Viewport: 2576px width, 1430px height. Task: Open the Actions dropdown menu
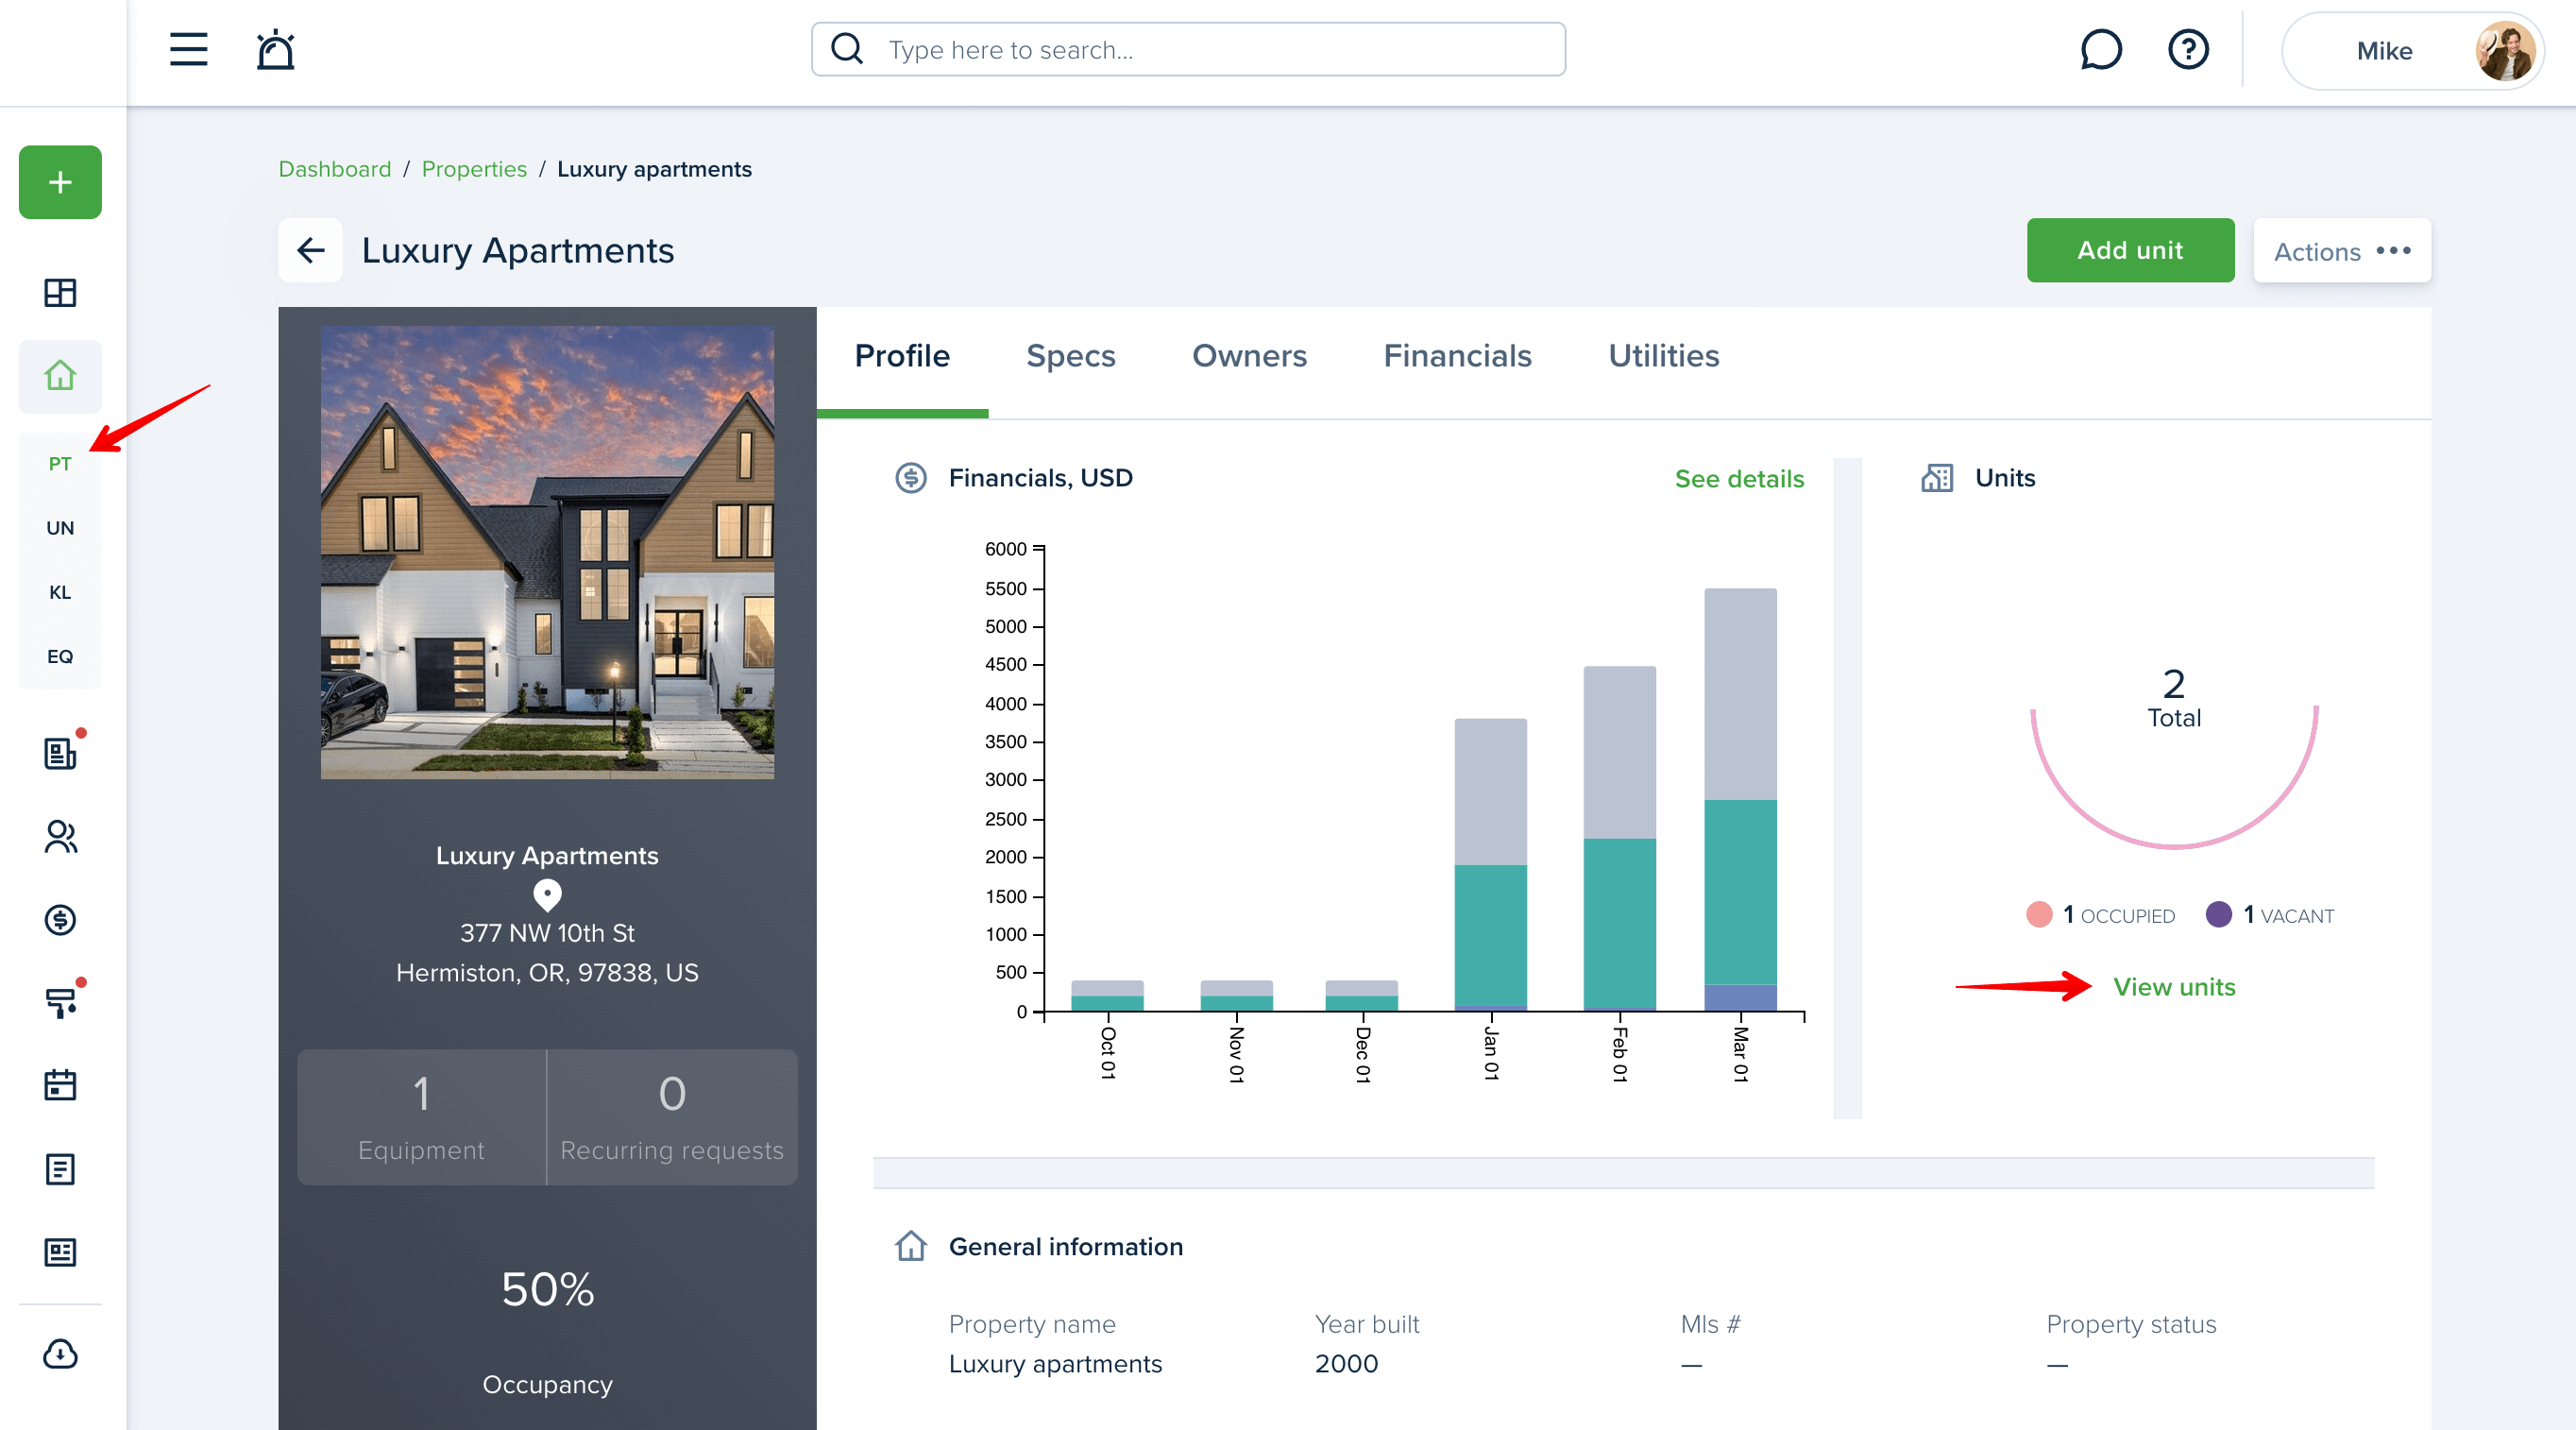point(2342,250)
